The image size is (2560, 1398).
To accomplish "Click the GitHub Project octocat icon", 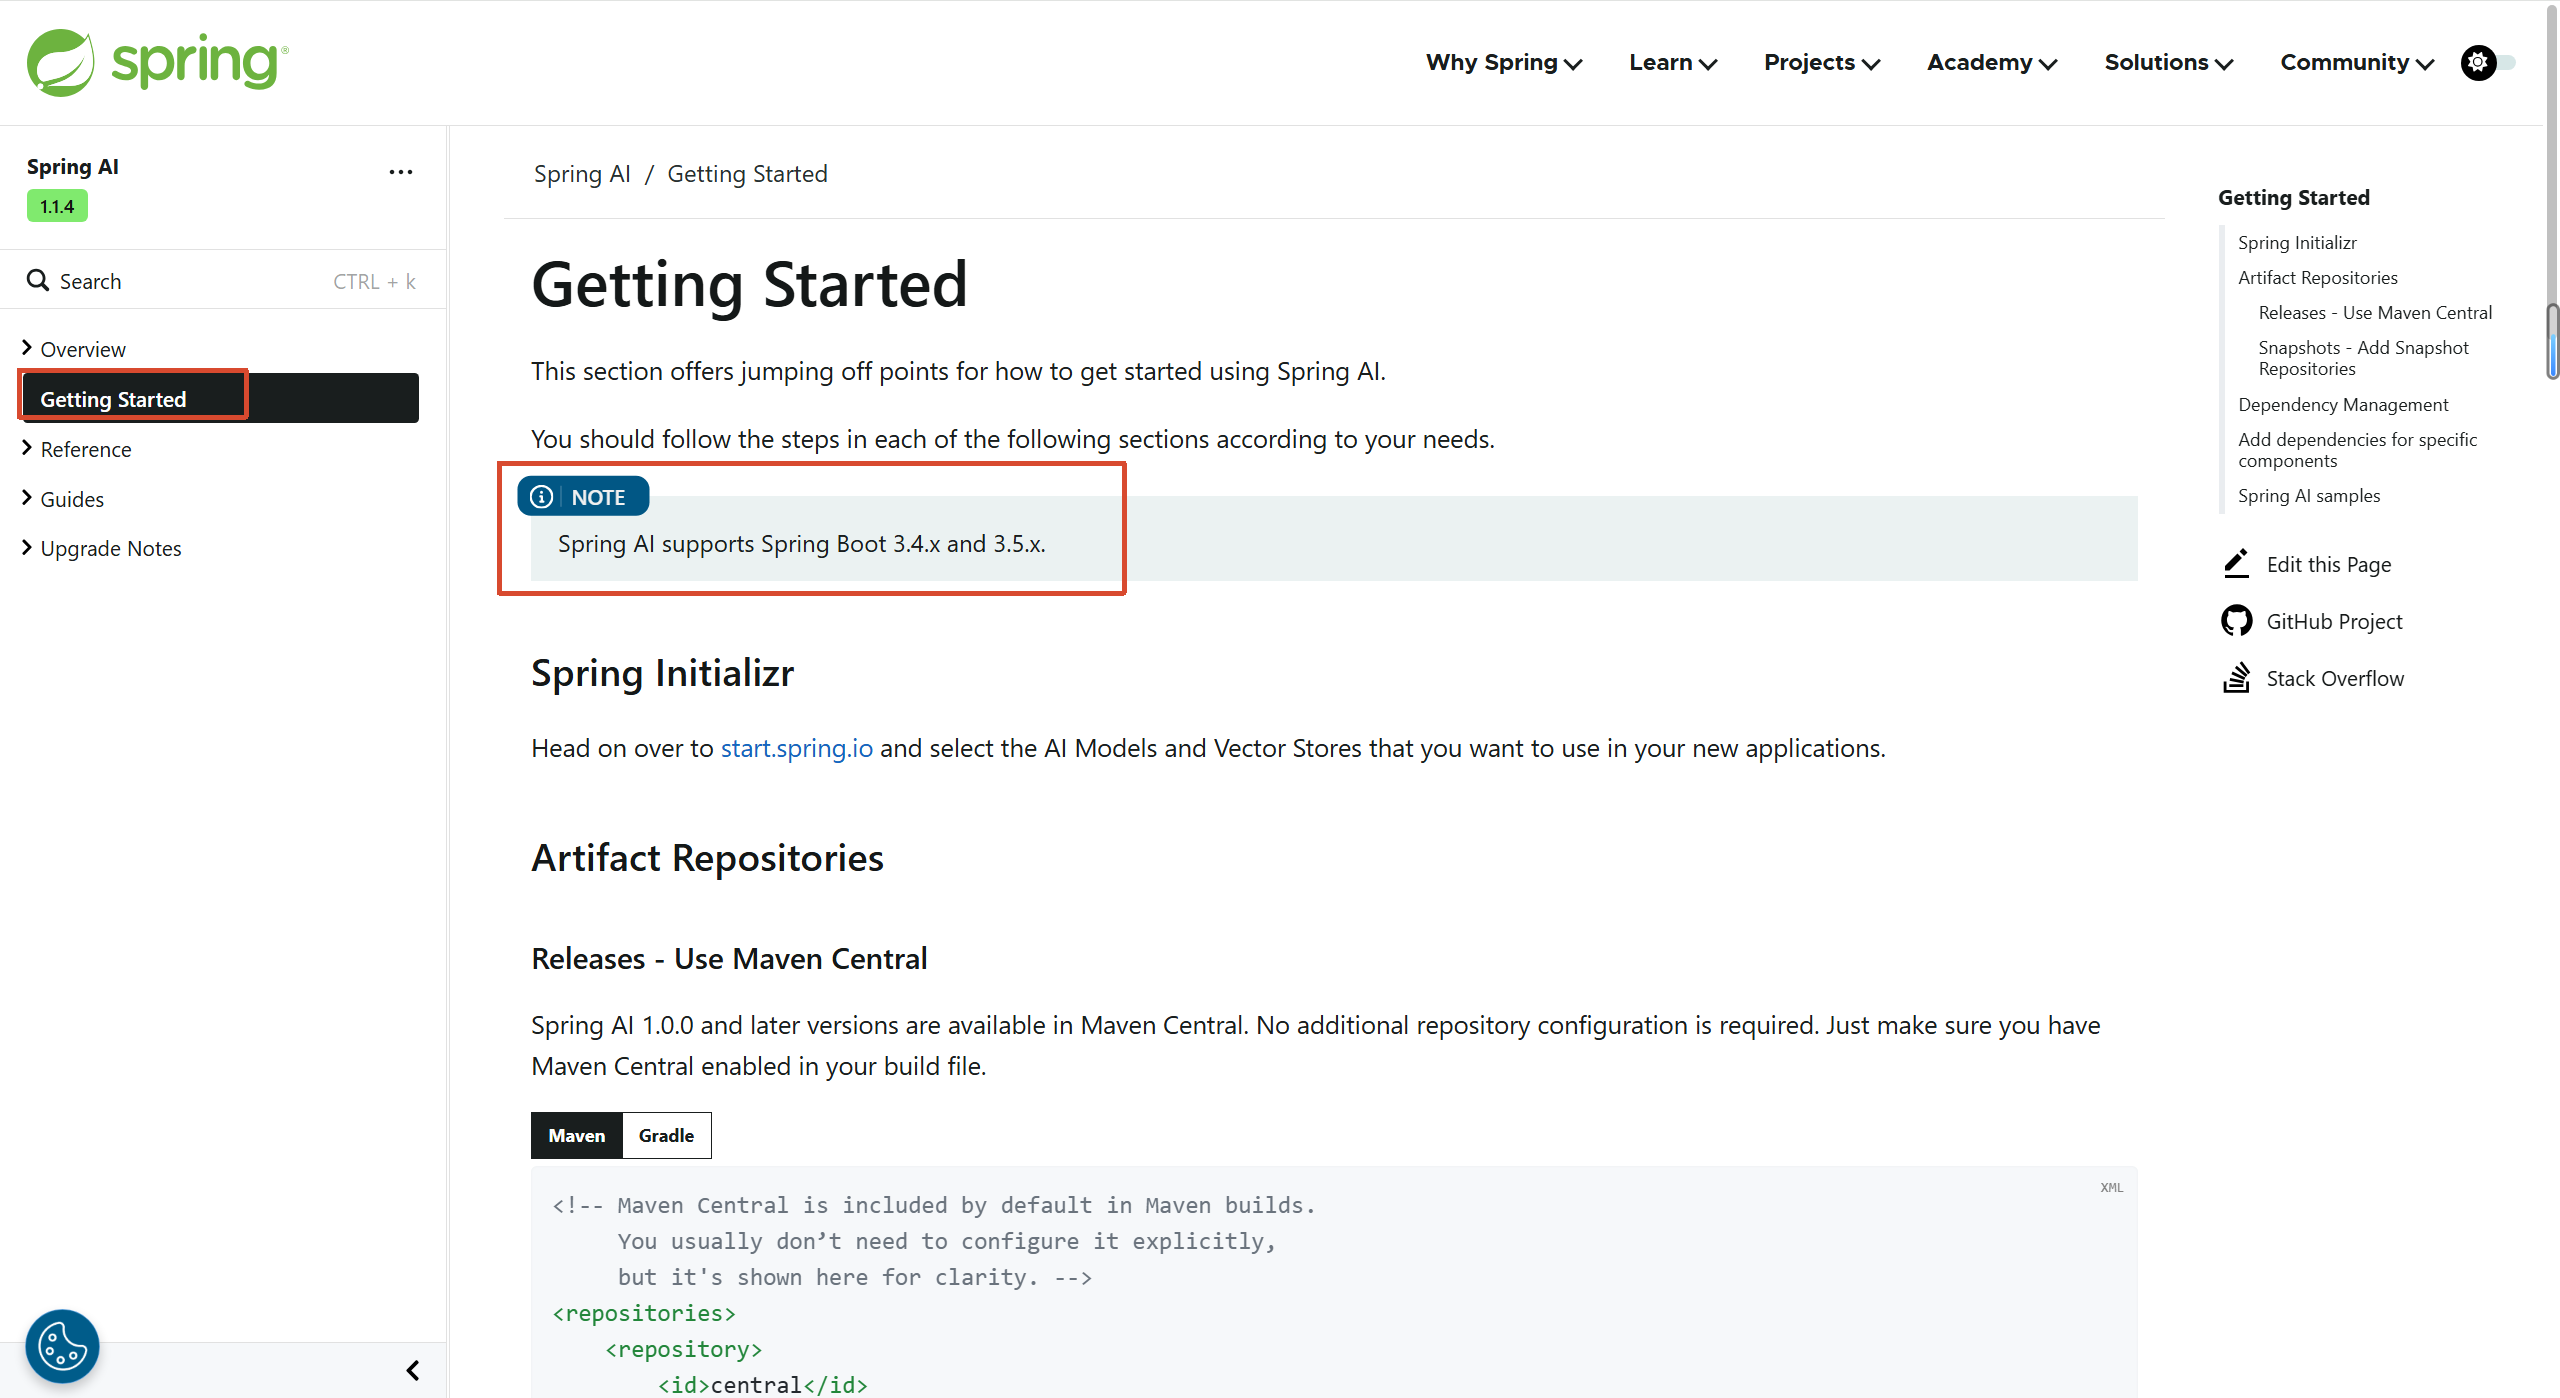I will tap(2236, 621).
